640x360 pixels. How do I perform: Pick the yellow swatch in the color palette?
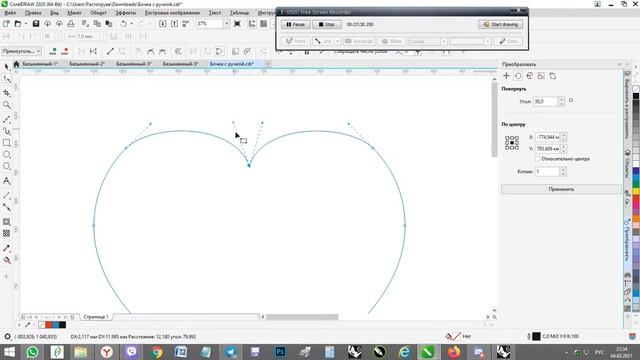point(636,191)
